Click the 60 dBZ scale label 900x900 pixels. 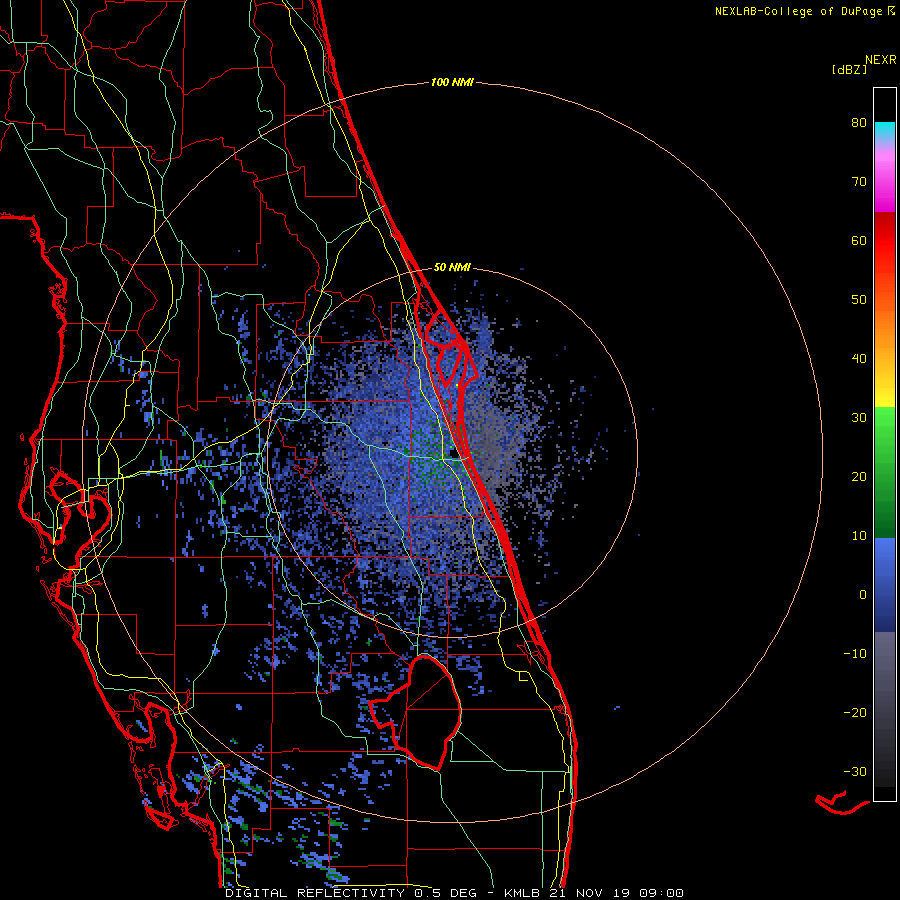pyautogui.click(x=859, y=240)
